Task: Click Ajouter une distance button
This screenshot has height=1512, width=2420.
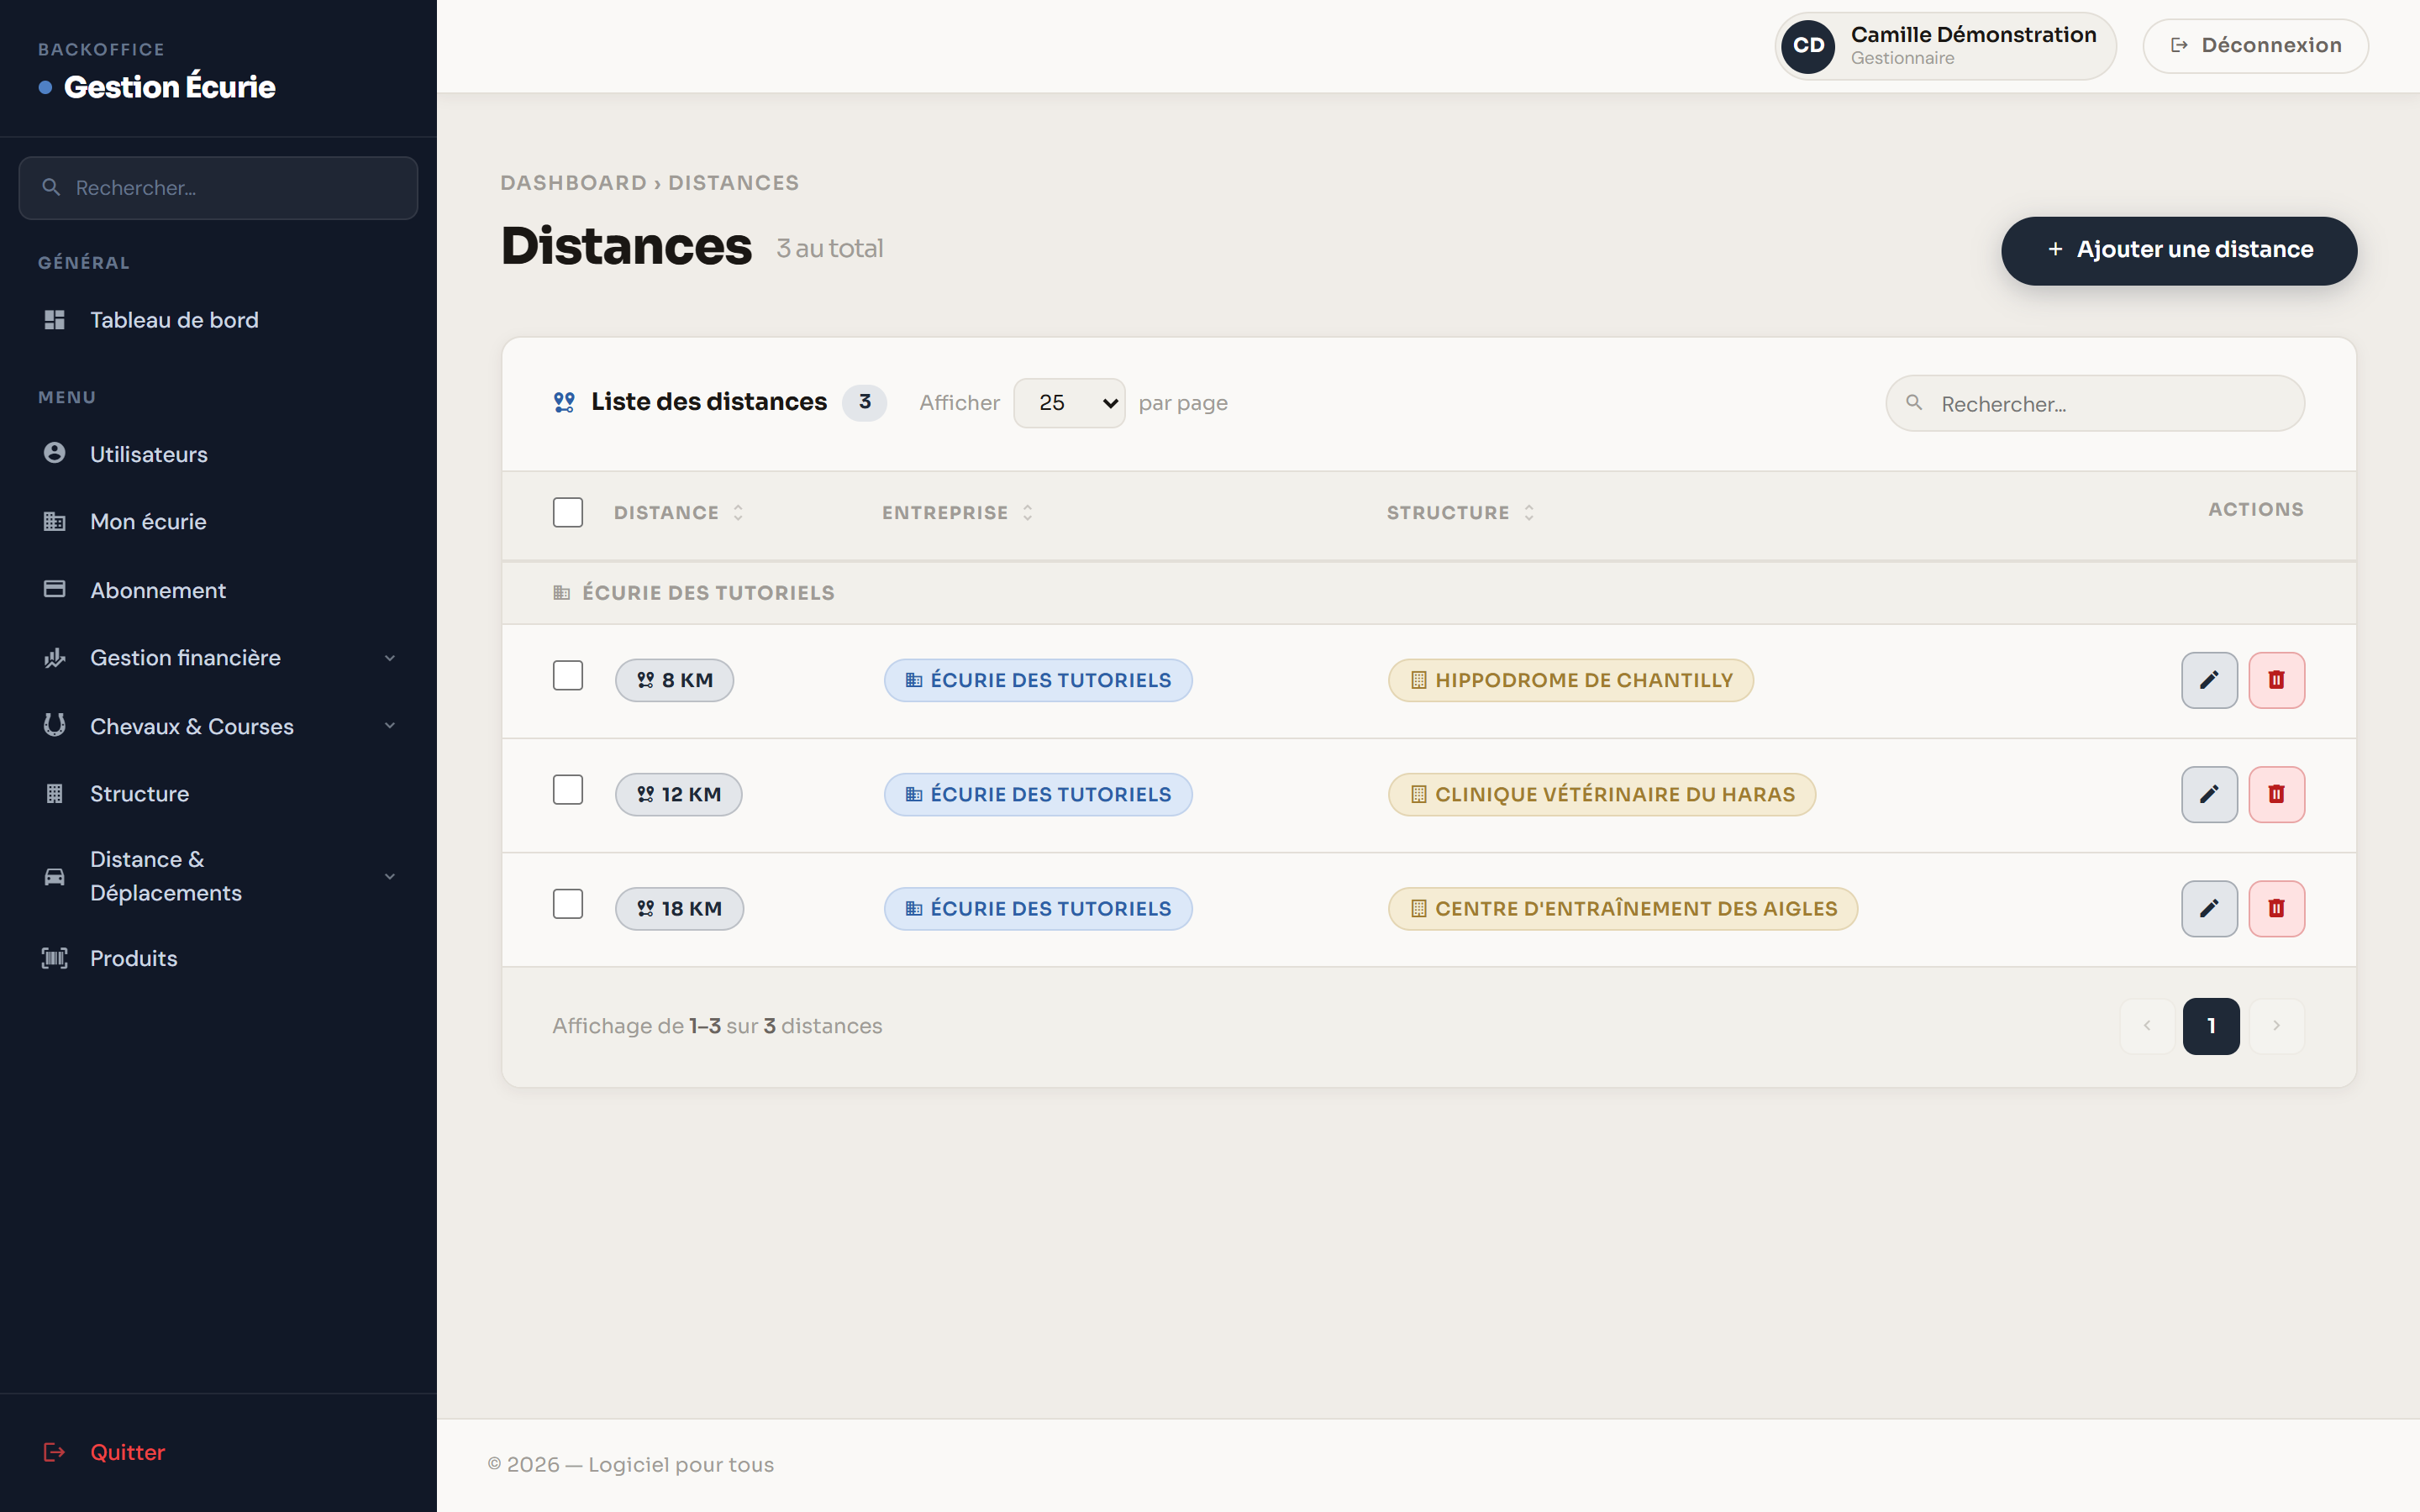Action: (2178, 250)
